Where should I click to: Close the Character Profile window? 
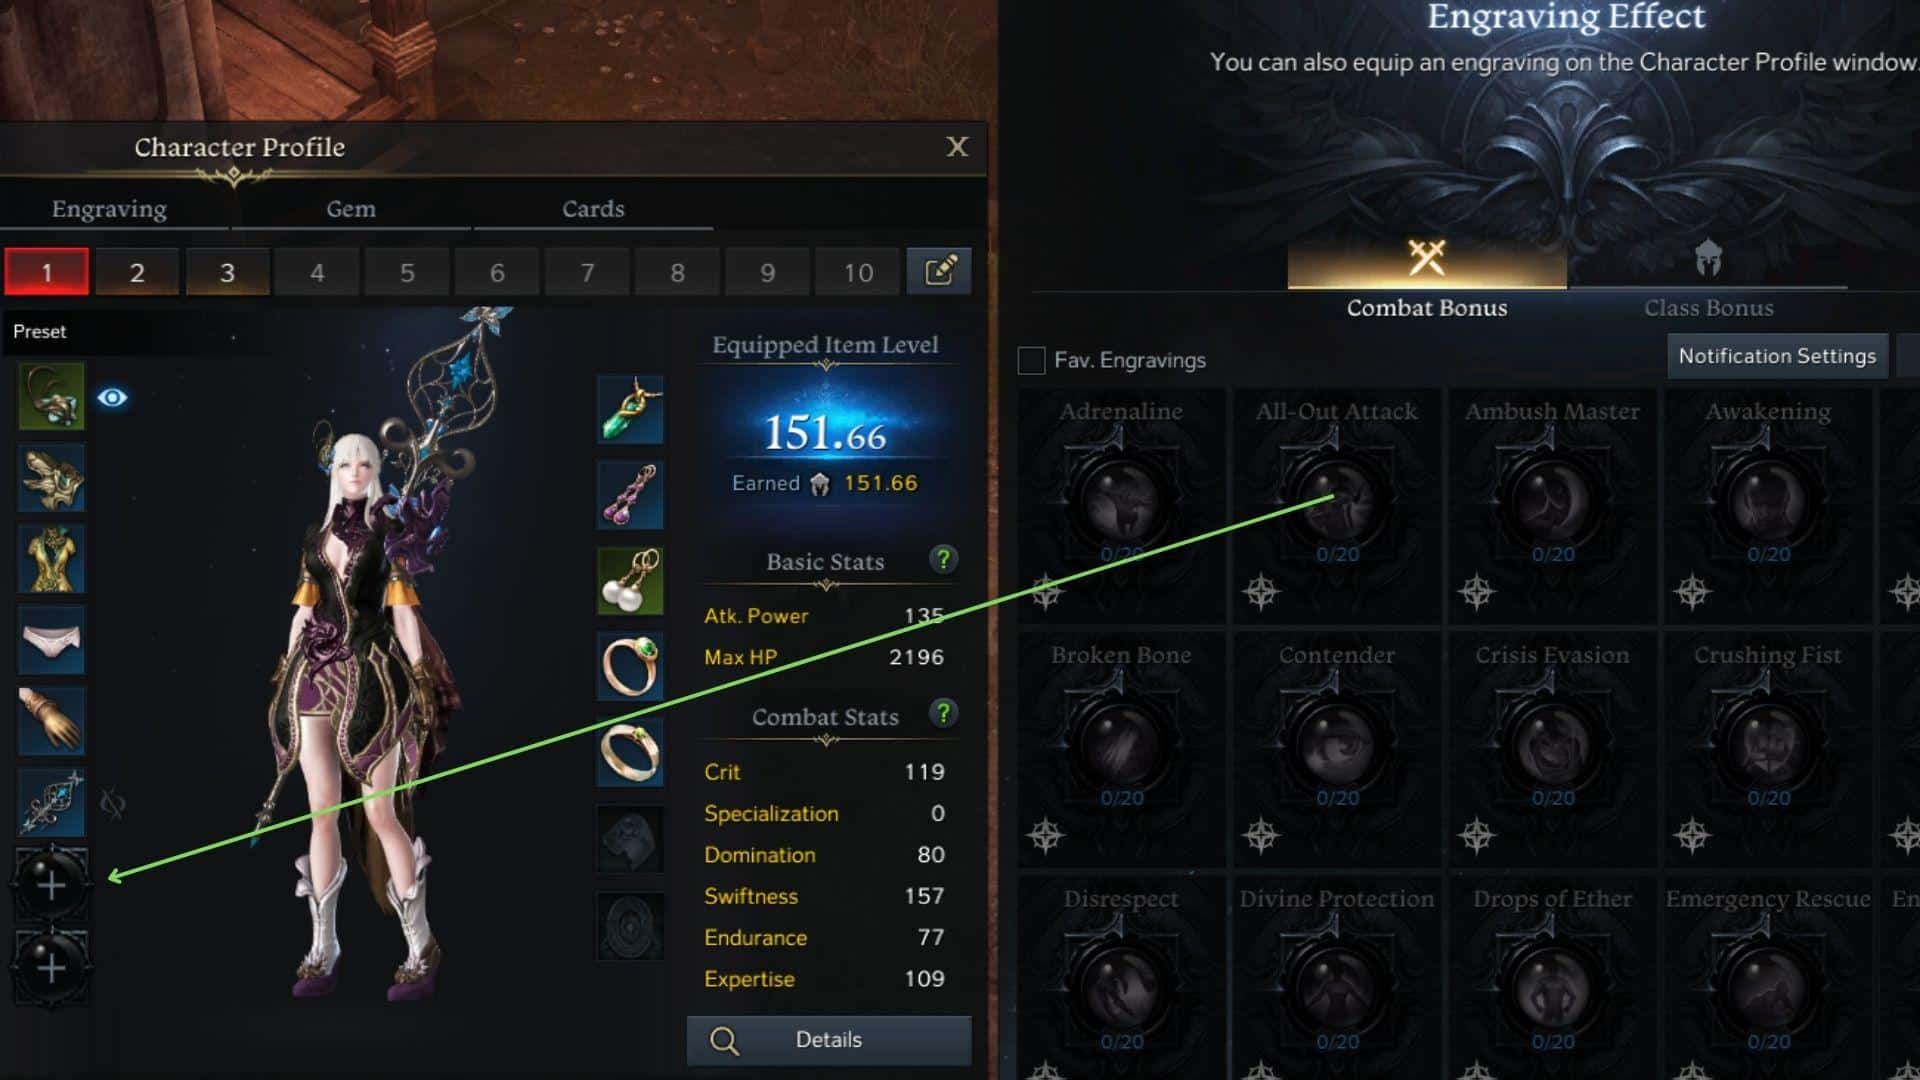[x=957, y=147]
